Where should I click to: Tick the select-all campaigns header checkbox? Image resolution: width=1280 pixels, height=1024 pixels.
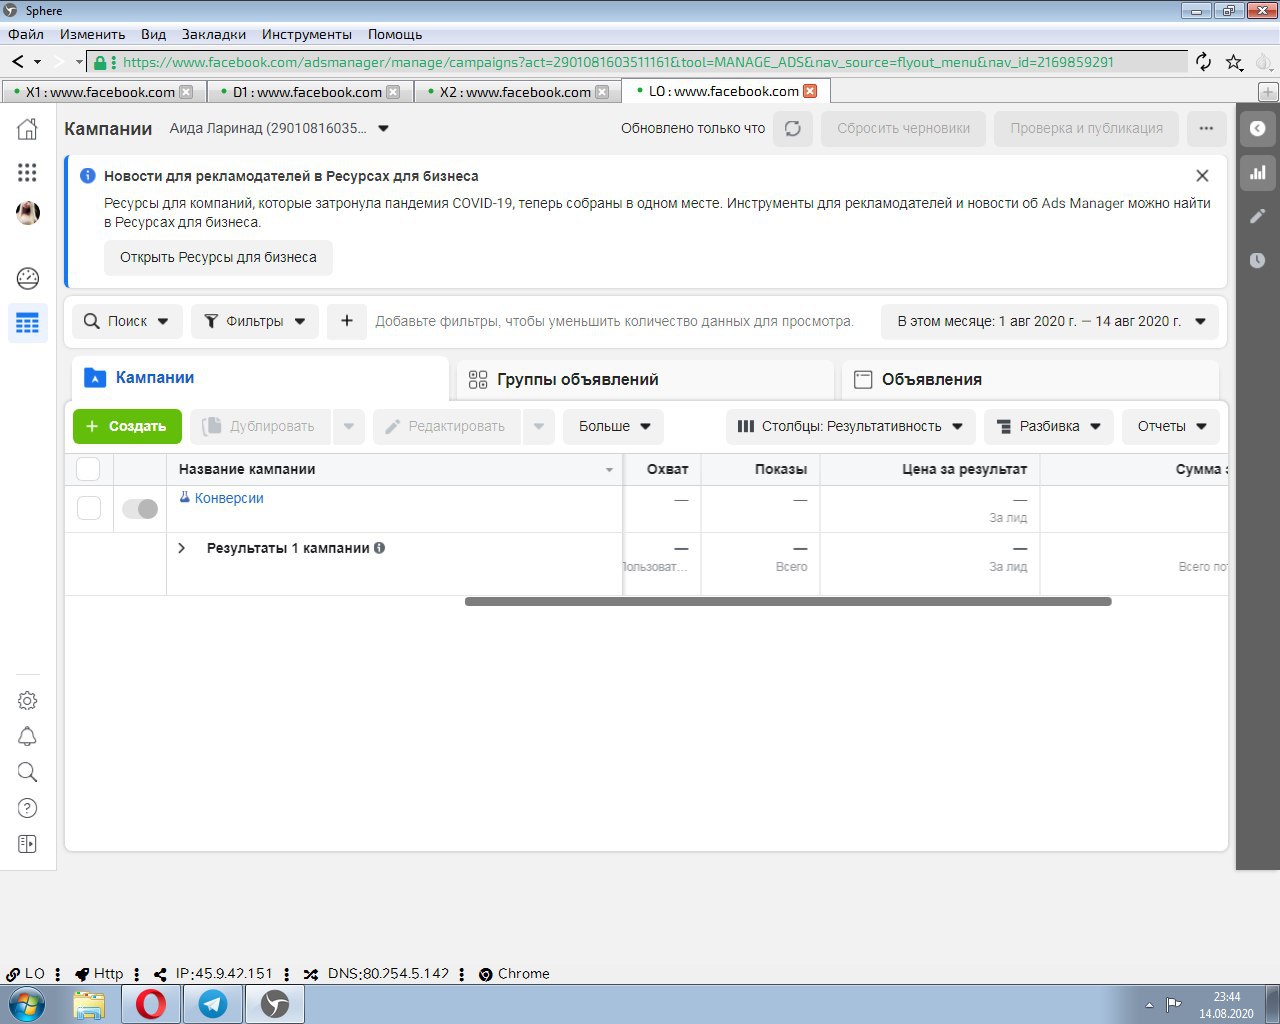coord(88,469)
